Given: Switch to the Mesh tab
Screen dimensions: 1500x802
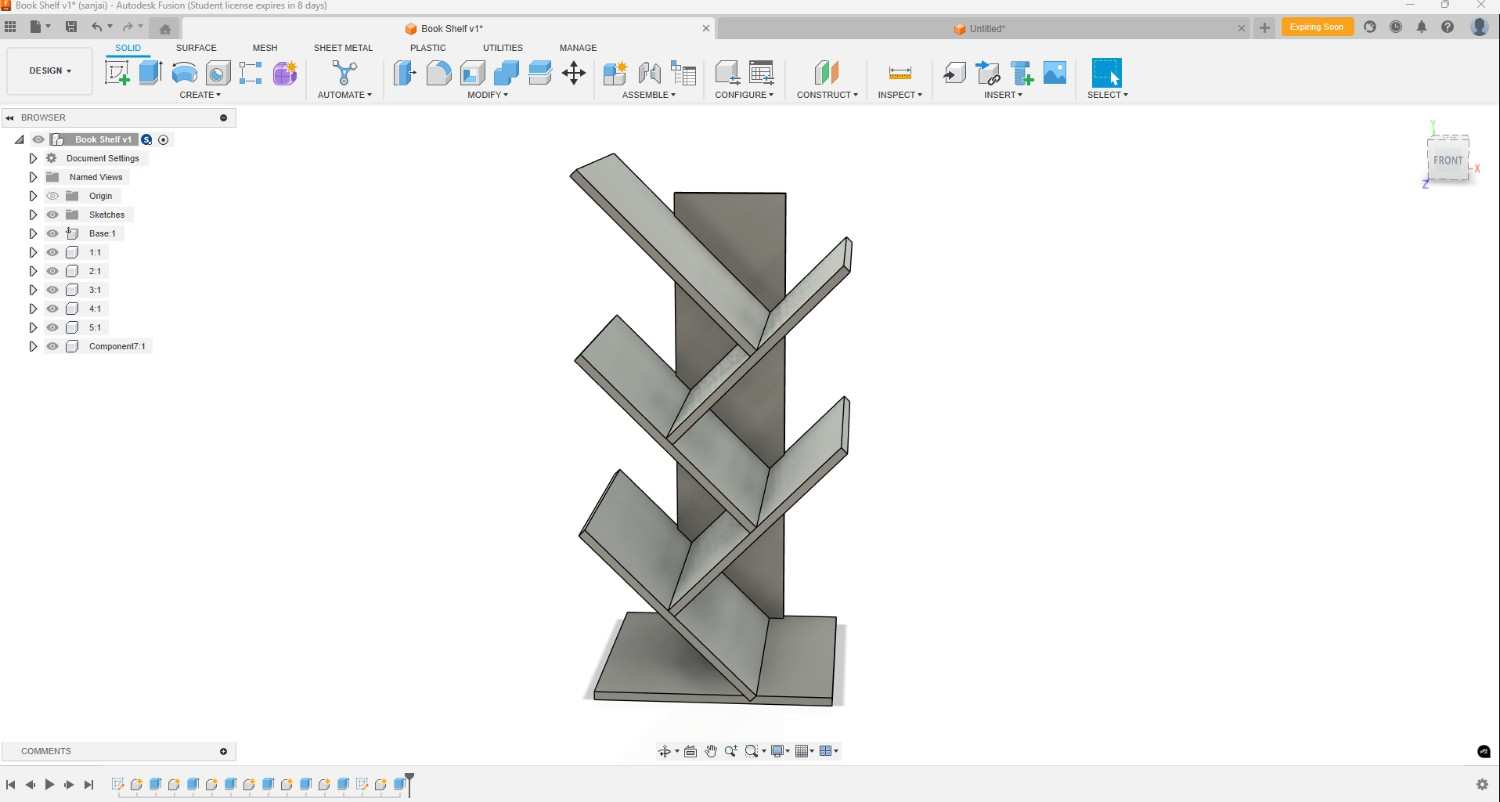Looking at the screenshot, I should pos(265,48).
